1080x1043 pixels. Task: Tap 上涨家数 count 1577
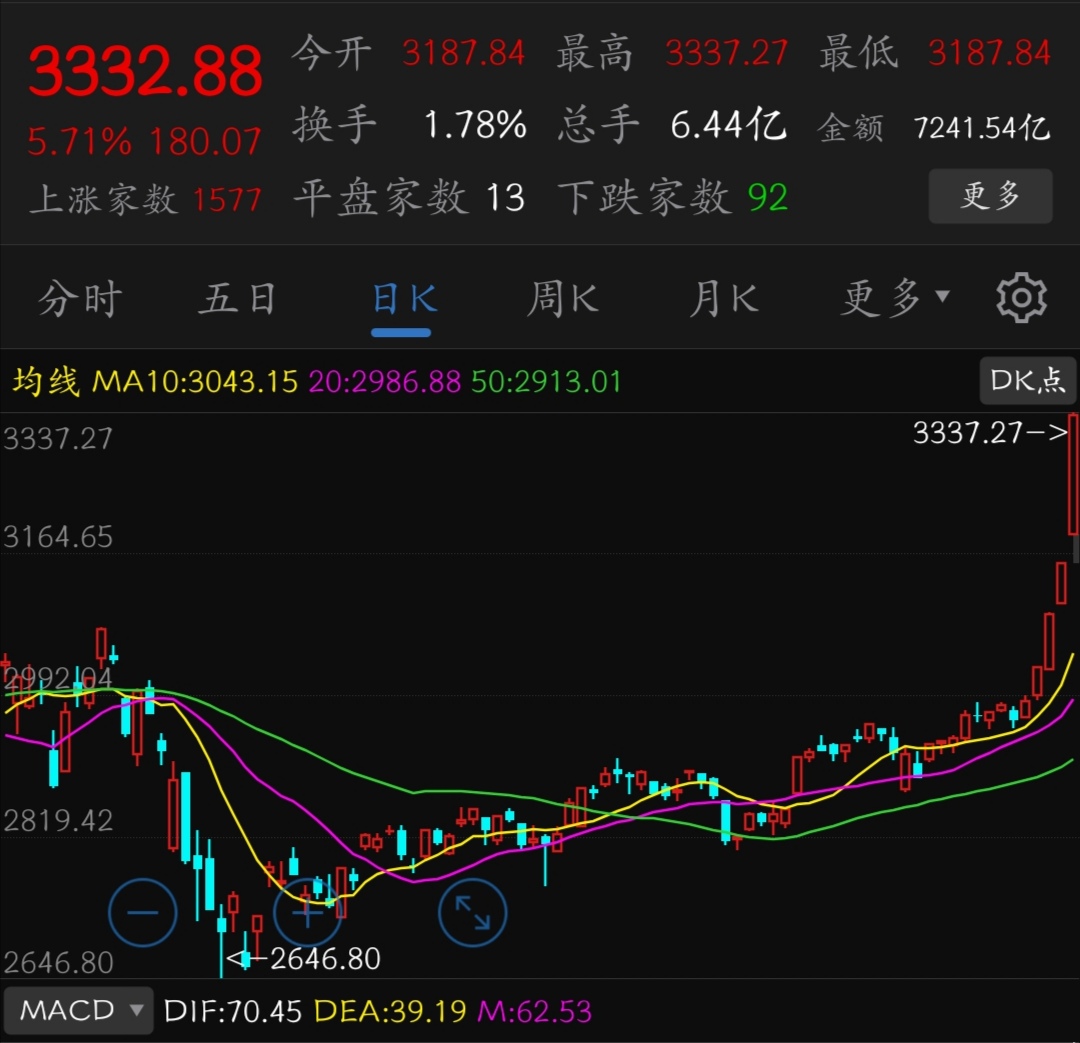tap(227, 200)
